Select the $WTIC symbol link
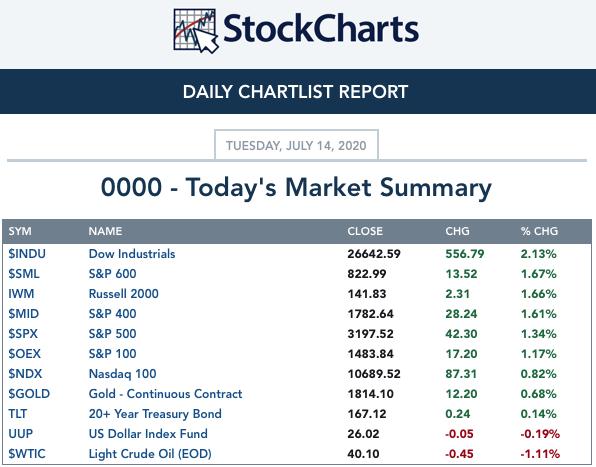Image resolution: width=596 pixels, height=467 pixels. [x=27, y=454]
